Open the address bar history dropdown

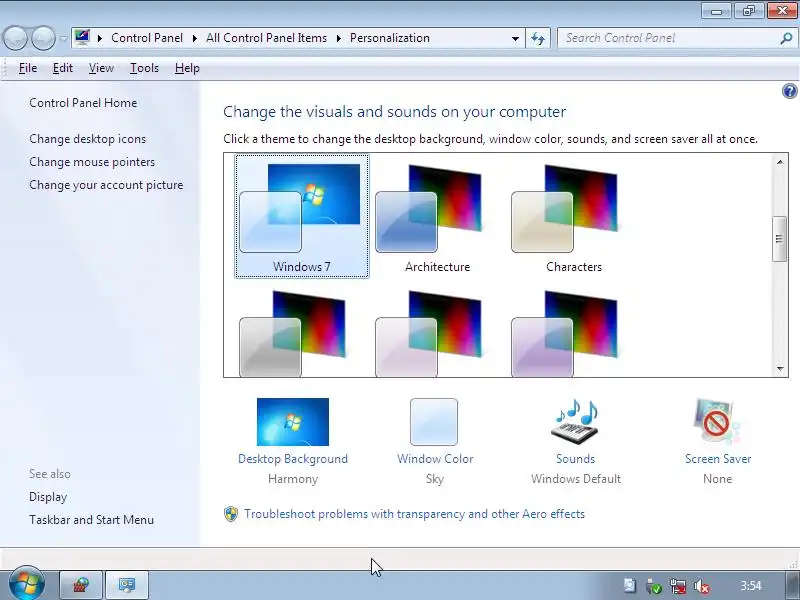515,38
